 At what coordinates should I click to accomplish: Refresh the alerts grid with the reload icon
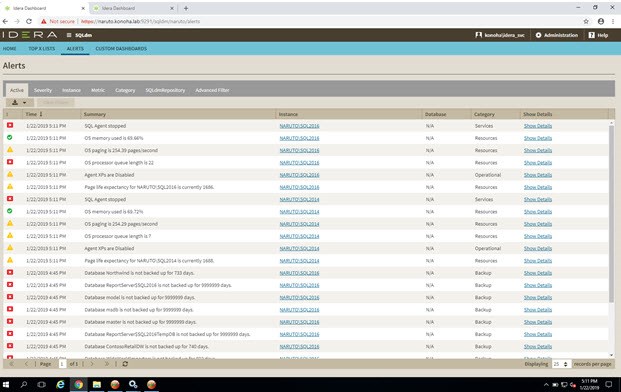click(x=125, y=363)
